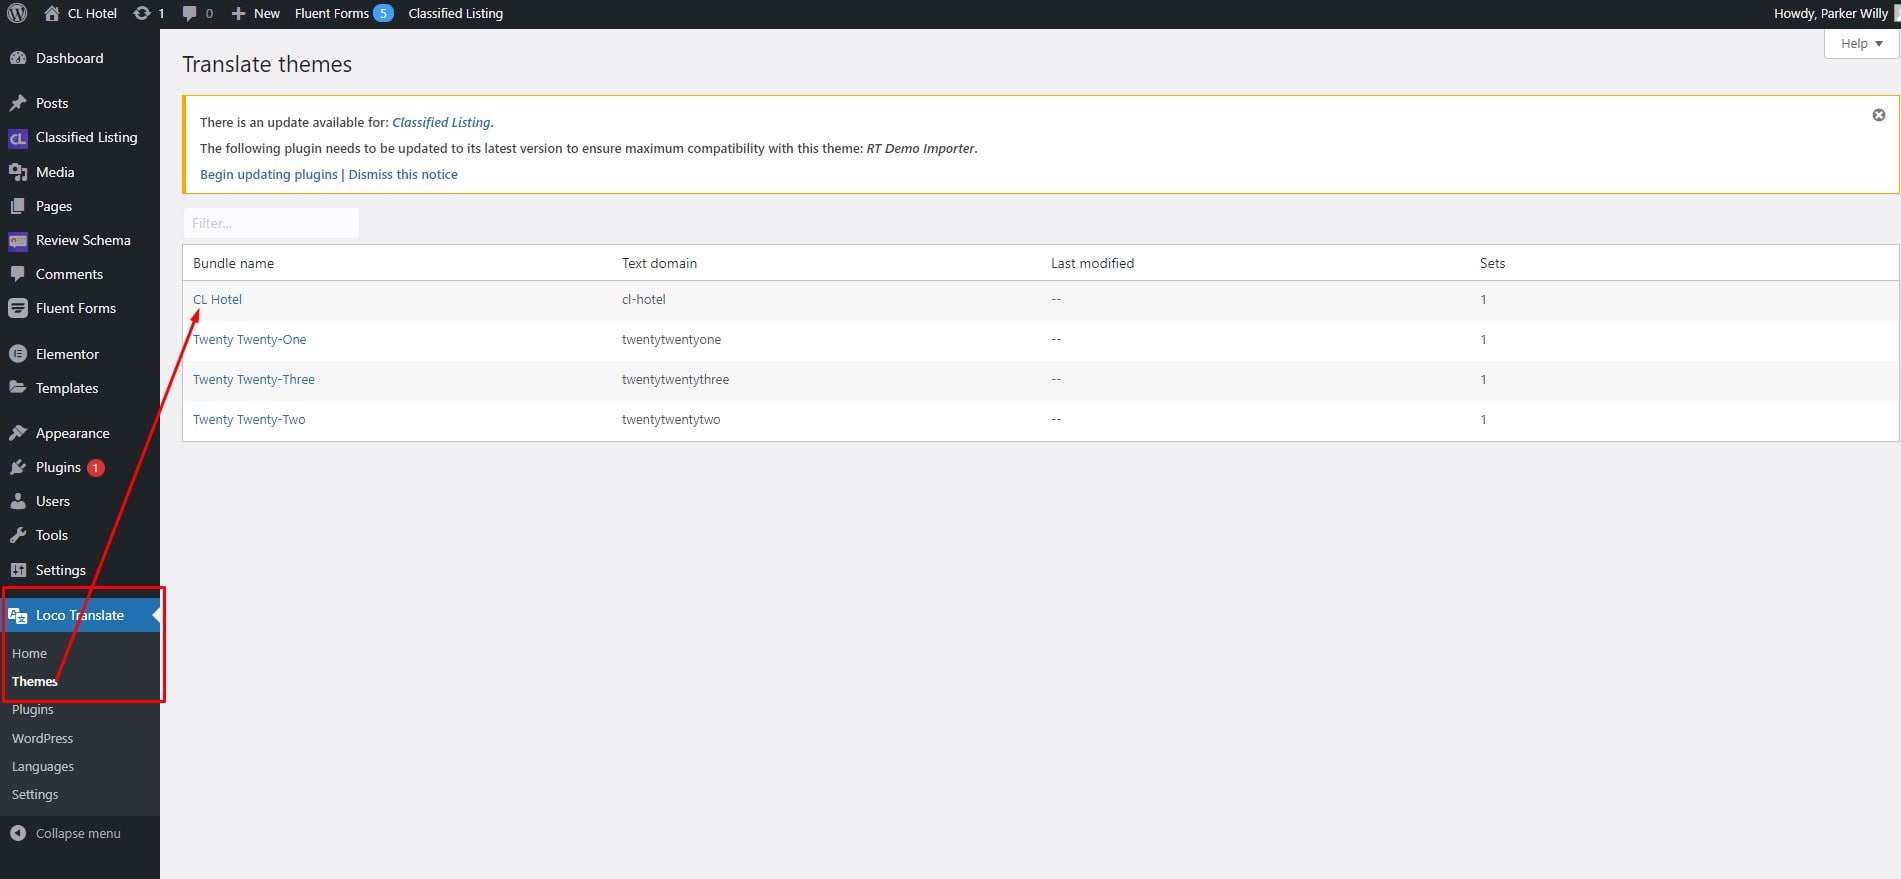Click the Last modified column header

pyautogui.click(x=1092, y=263)
